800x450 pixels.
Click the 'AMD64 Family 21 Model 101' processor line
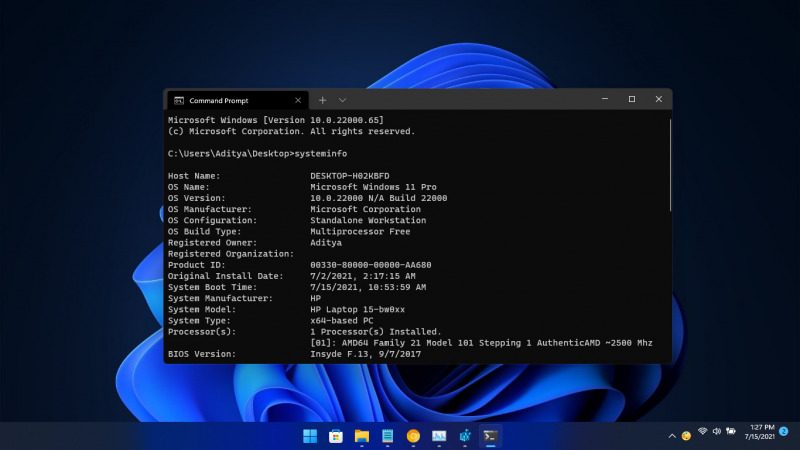482,343
